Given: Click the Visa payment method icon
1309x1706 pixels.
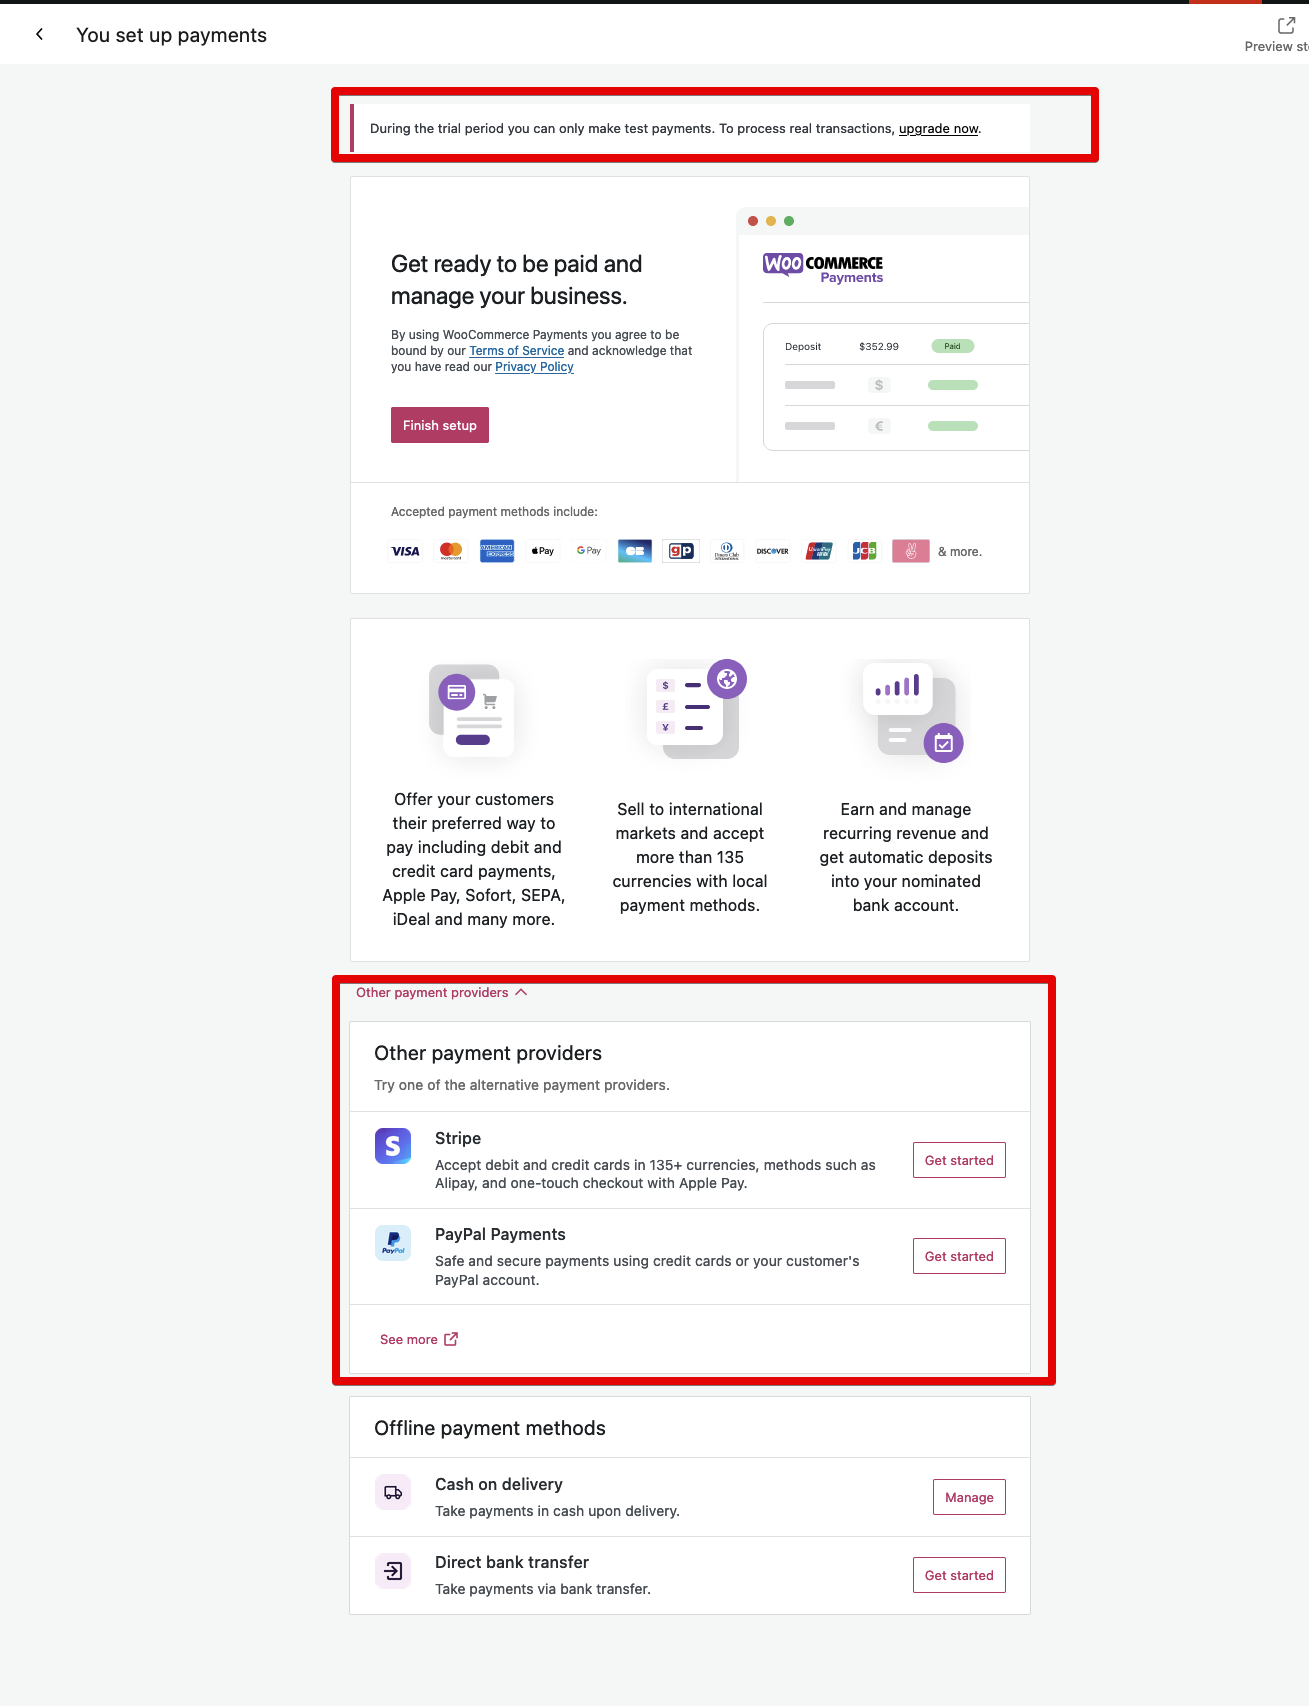Looking at the screenshot, I should pyautogui.click(x=404, y=551).
